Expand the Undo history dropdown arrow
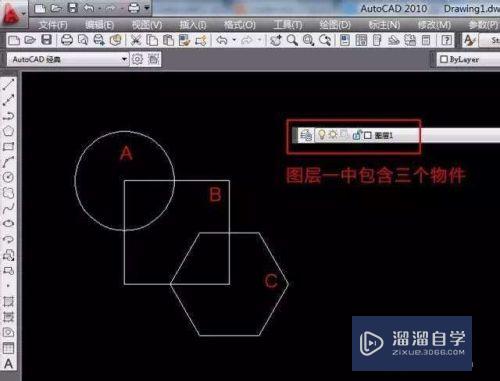This screenshot has height=381, width=500. [x=234, y=40]
